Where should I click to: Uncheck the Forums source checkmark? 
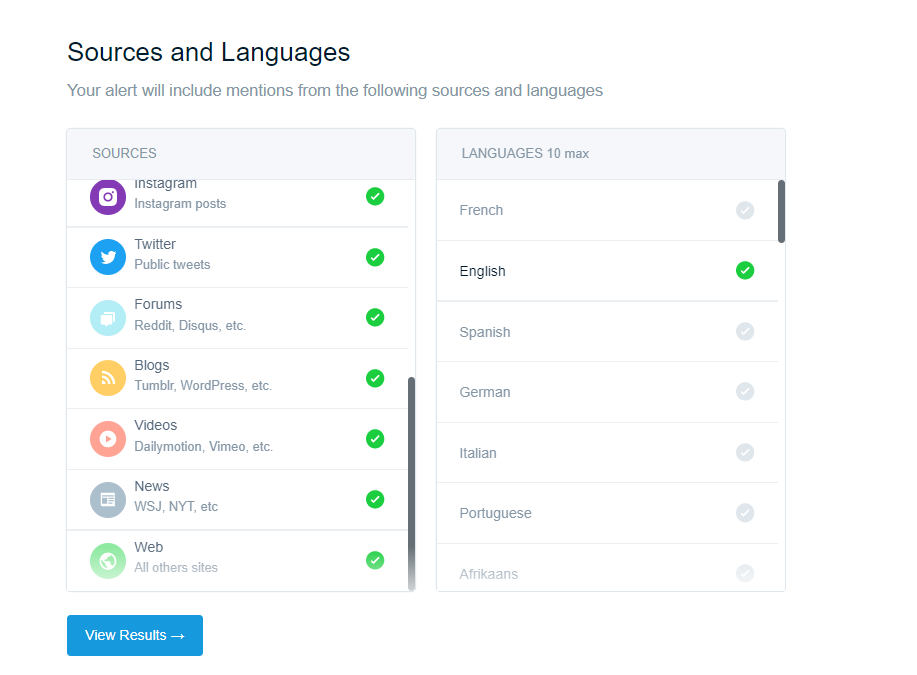coord(375,317)
